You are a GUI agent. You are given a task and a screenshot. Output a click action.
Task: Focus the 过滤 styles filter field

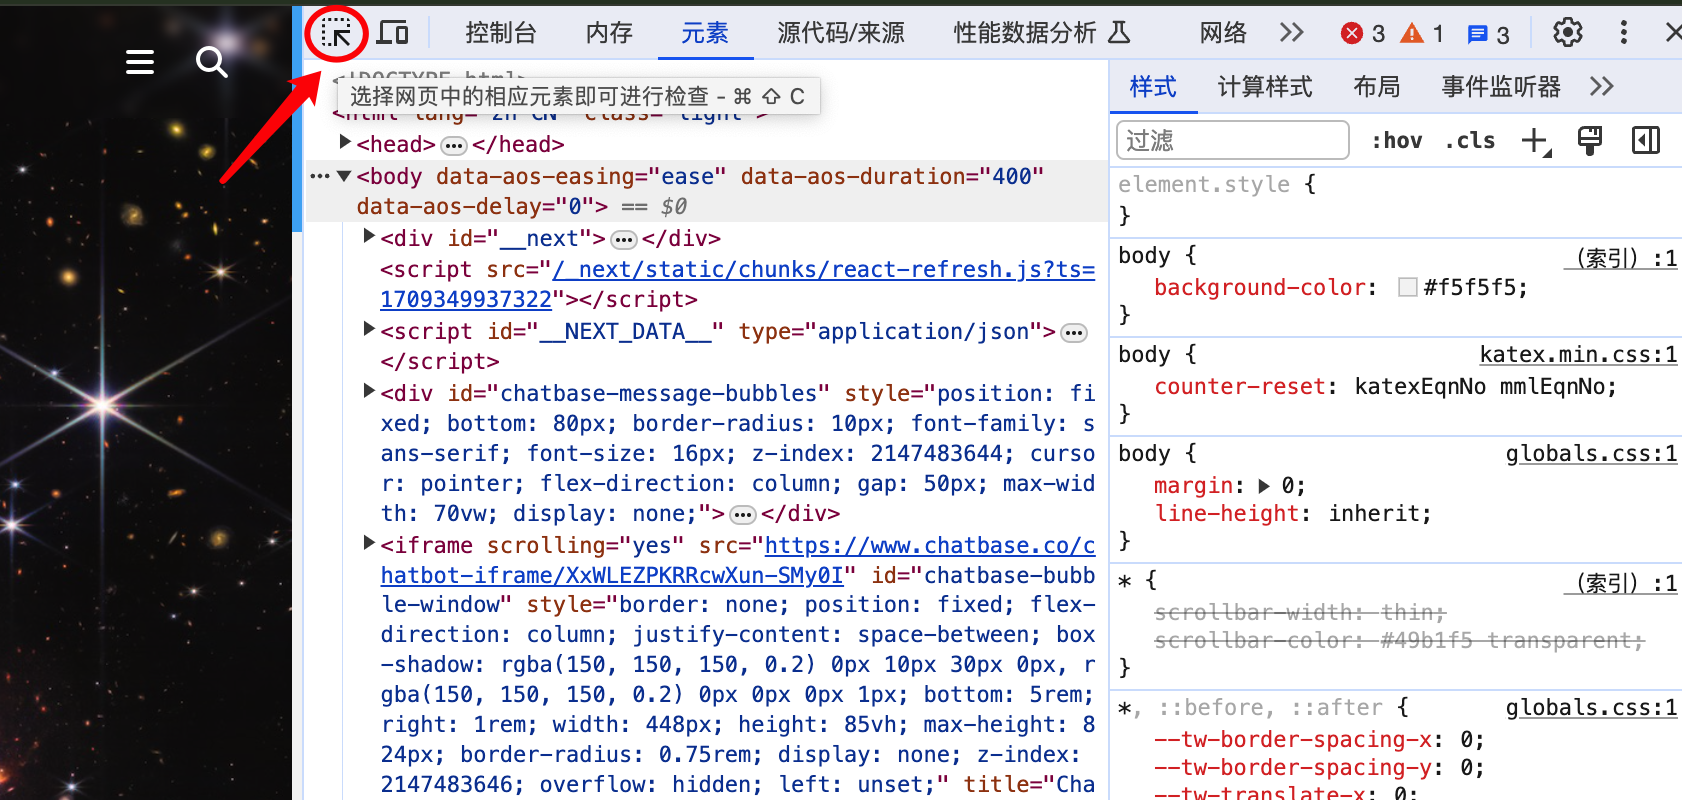[1233, 140]
